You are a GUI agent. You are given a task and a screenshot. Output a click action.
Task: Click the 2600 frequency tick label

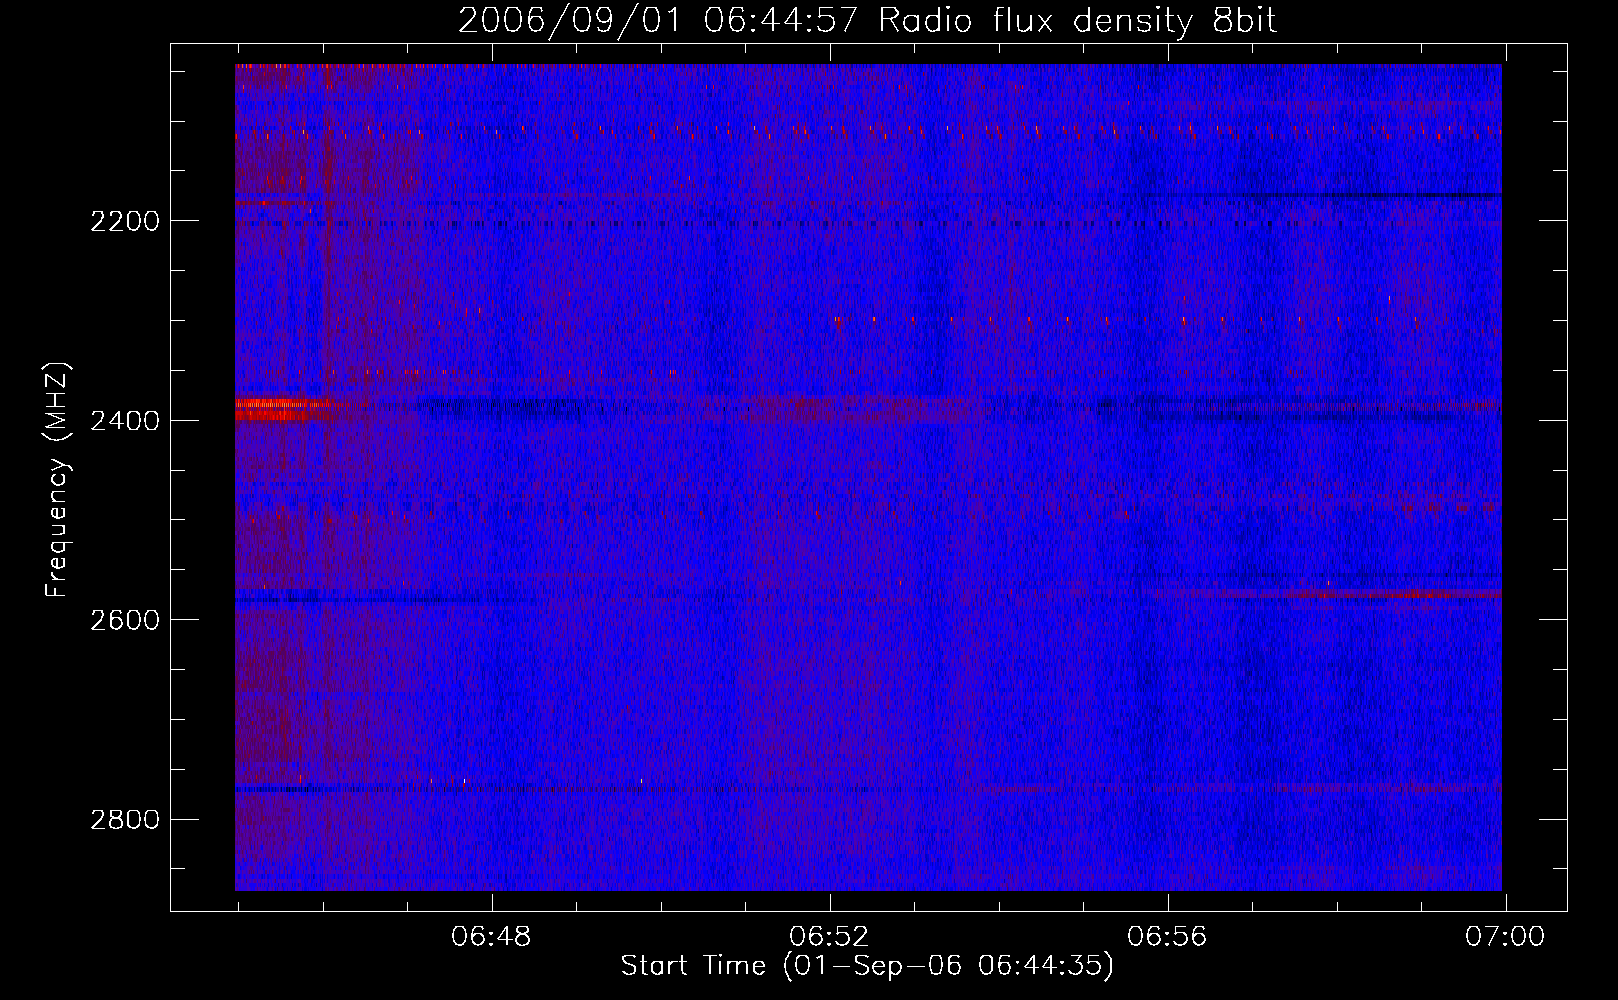click(125, 620)
